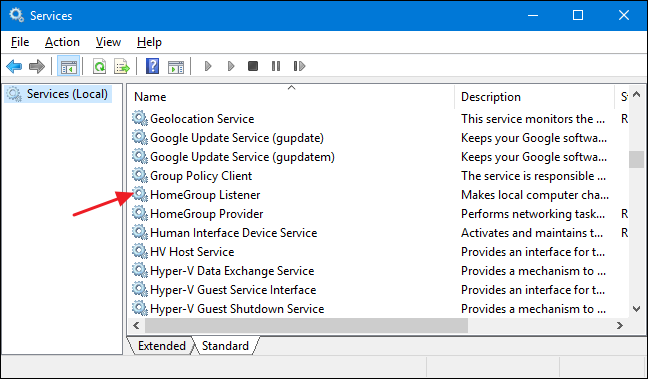Go back with the blue Back arrow
Image resolution: width=648 pixels, height=379 pixels.
[14, 66]
